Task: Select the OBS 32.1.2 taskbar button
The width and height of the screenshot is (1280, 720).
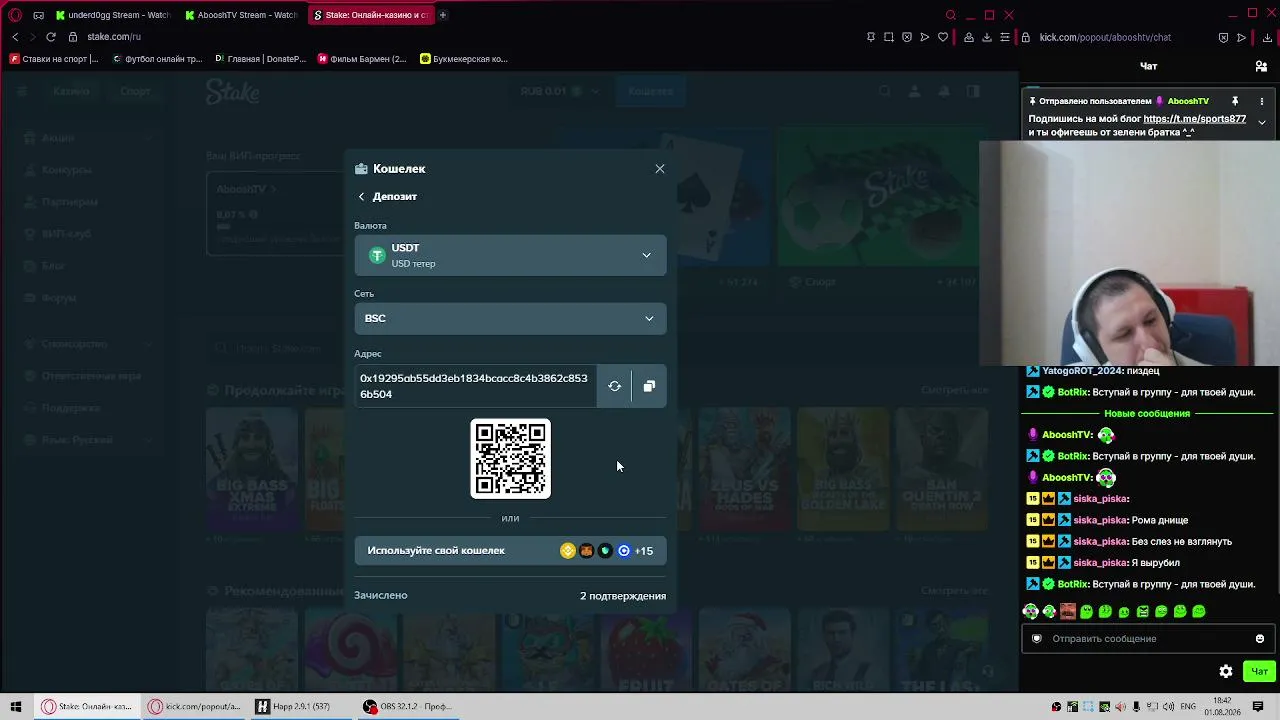Action: (408, 707)
